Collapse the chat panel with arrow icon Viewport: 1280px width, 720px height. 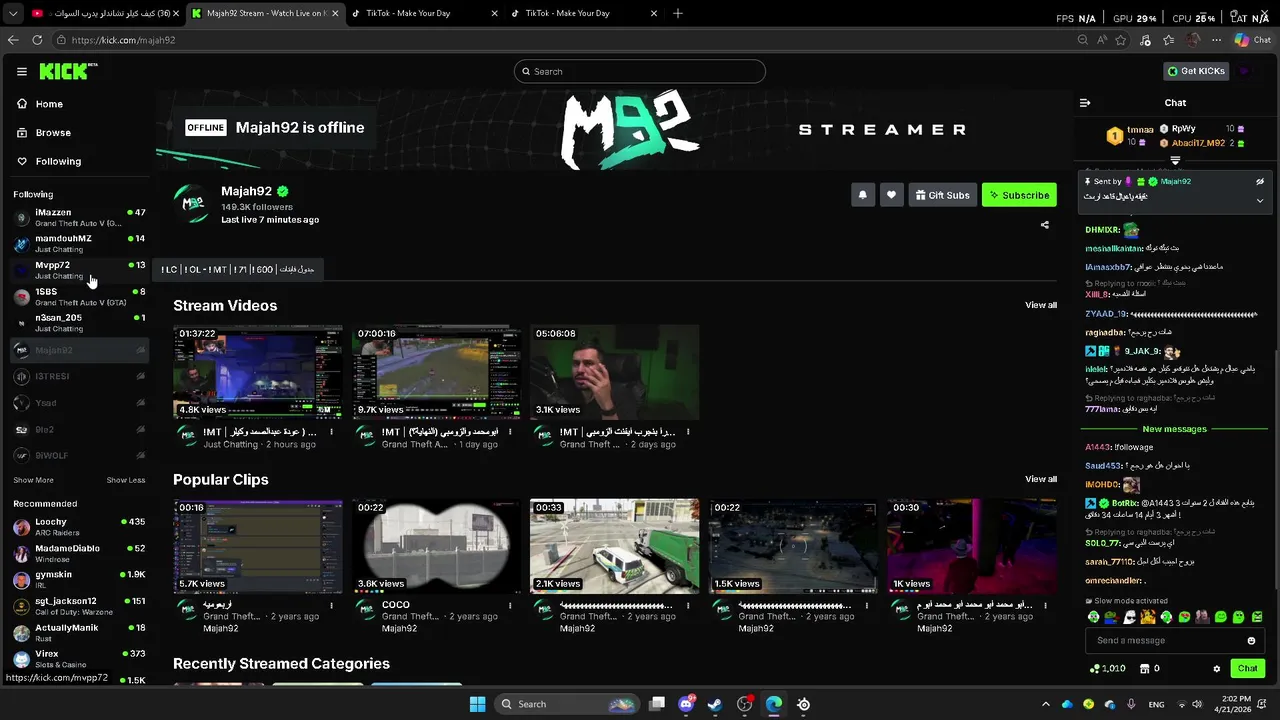coord(1085,103)
